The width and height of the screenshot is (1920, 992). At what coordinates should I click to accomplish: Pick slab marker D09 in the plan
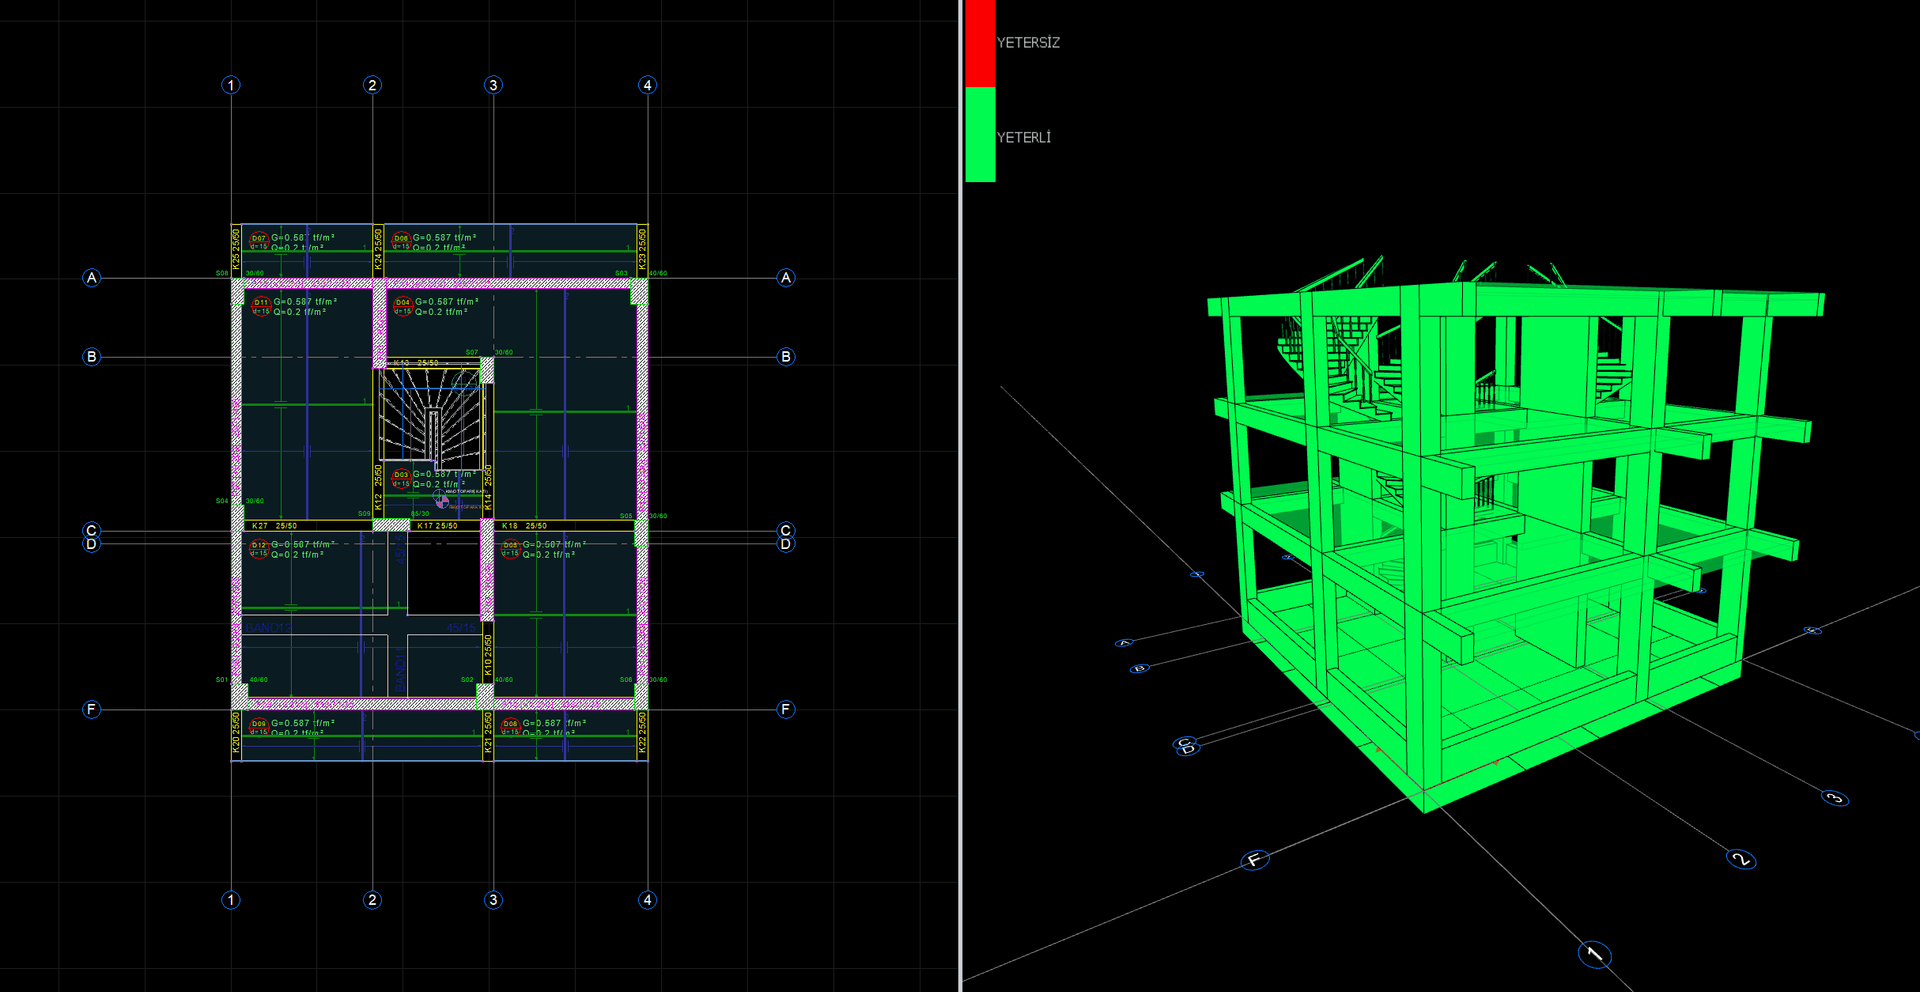(x=259, y=725)
